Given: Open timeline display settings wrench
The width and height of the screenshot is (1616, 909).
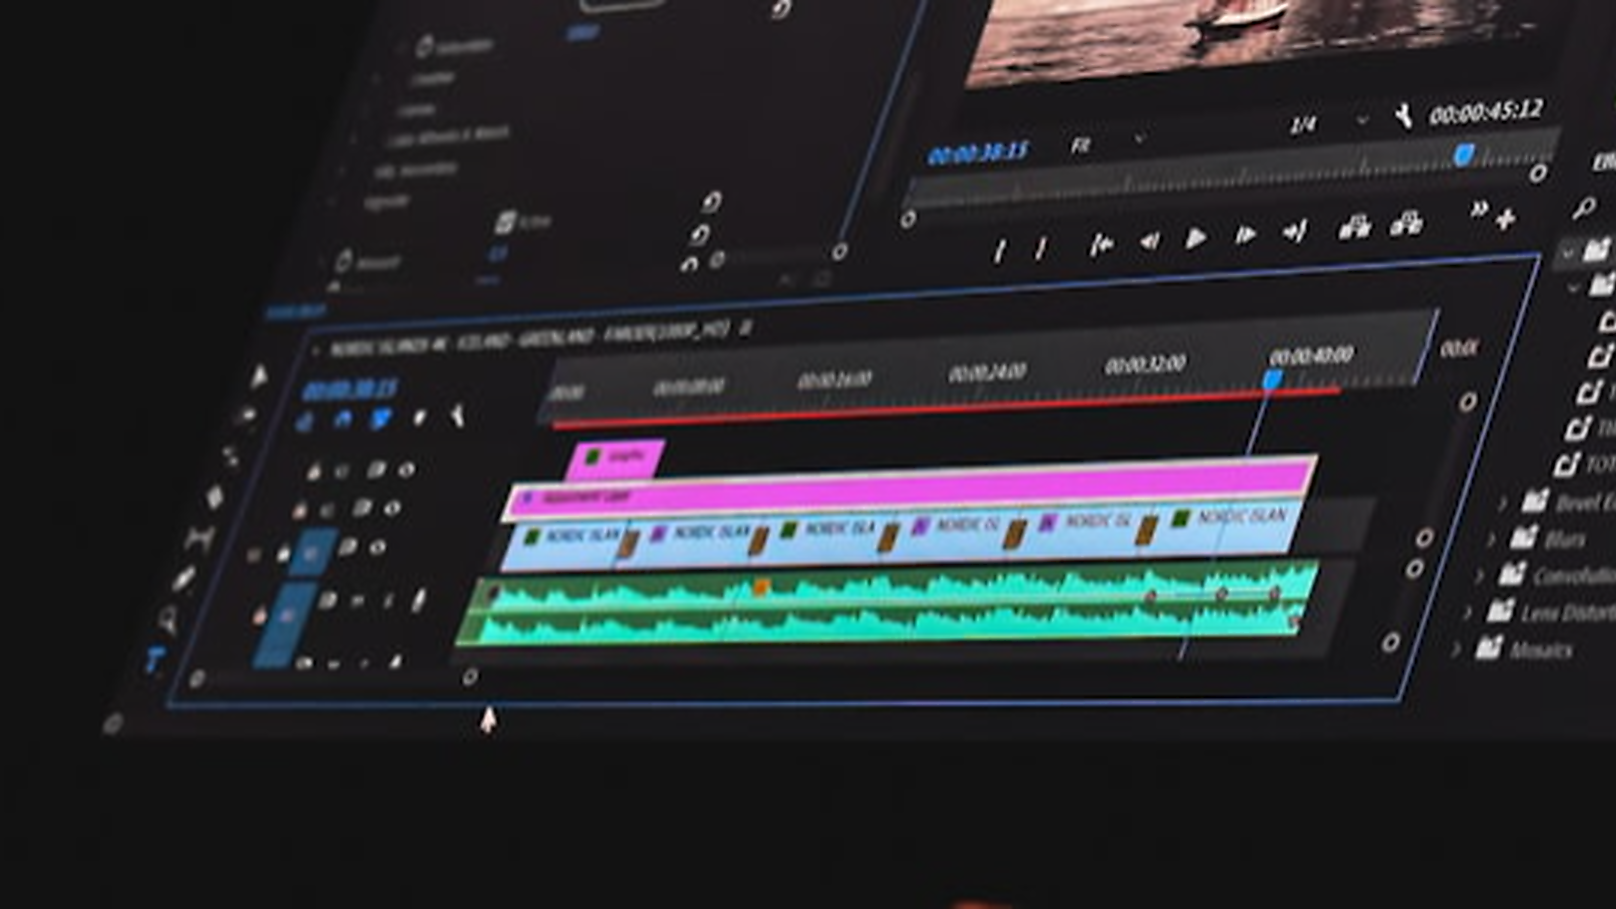Looking at the screenshot, I should coord(457,414).
